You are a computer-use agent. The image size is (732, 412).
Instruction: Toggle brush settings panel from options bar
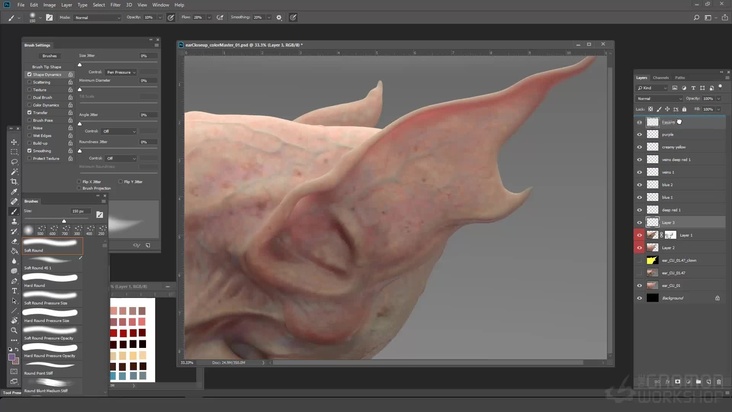pyautogui.click(x=49, y=17)
